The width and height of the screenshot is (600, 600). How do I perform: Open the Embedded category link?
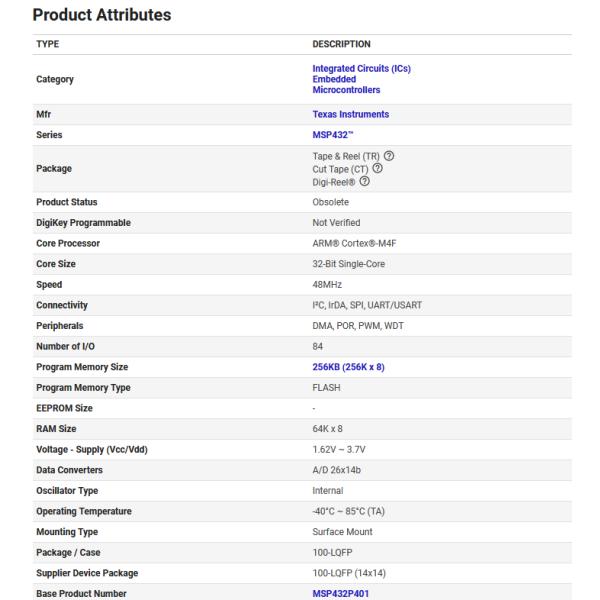pyautogui.click(x=334, y=79)
